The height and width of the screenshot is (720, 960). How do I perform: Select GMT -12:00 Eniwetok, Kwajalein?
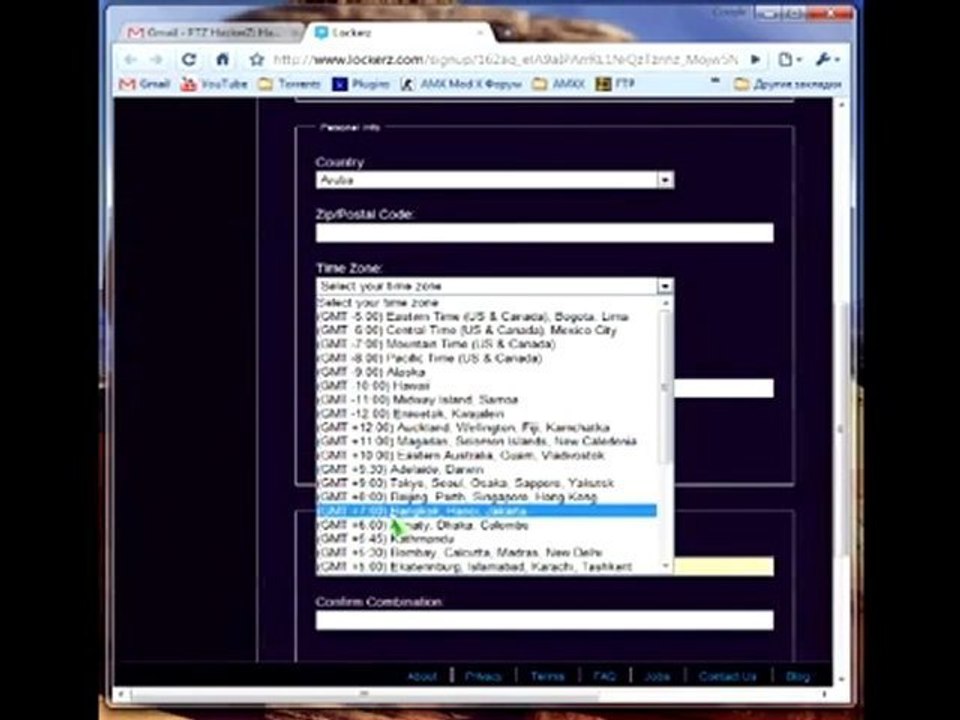coord(487,414)
